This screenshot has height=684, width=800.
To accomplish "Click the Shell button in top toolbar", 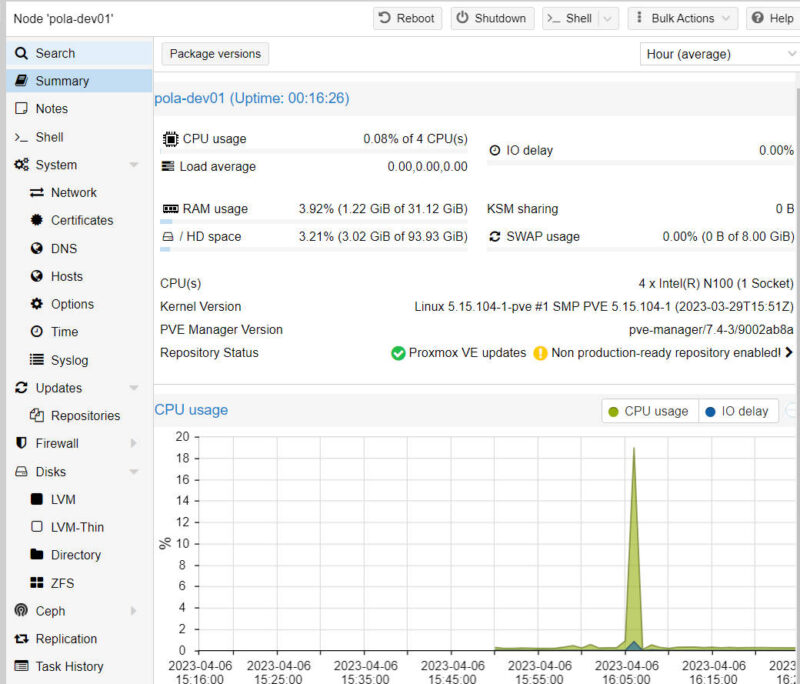I will (570, 18).
